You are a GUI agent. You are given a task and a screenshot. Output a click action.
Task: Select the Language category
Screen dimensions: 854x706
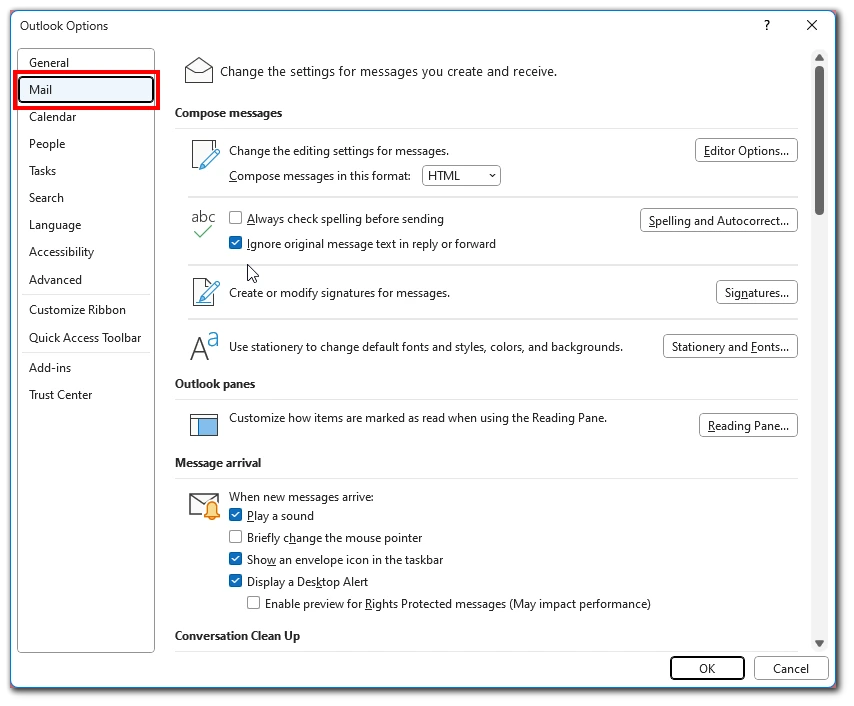coord(86,225)
